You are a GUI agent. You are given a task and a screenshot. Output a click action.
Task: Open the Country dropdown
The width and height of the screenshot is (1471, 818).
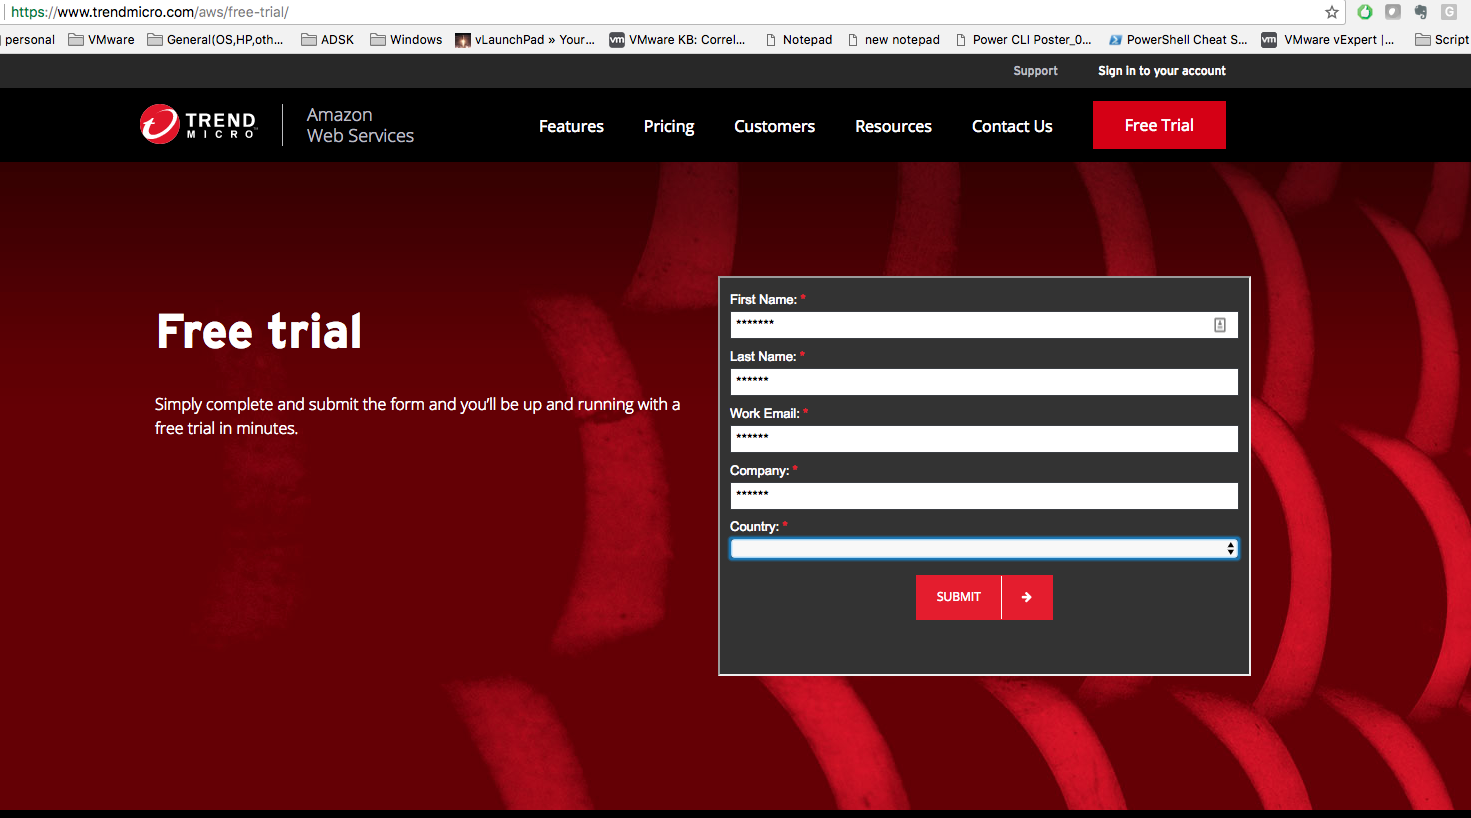tap(984, 549)
